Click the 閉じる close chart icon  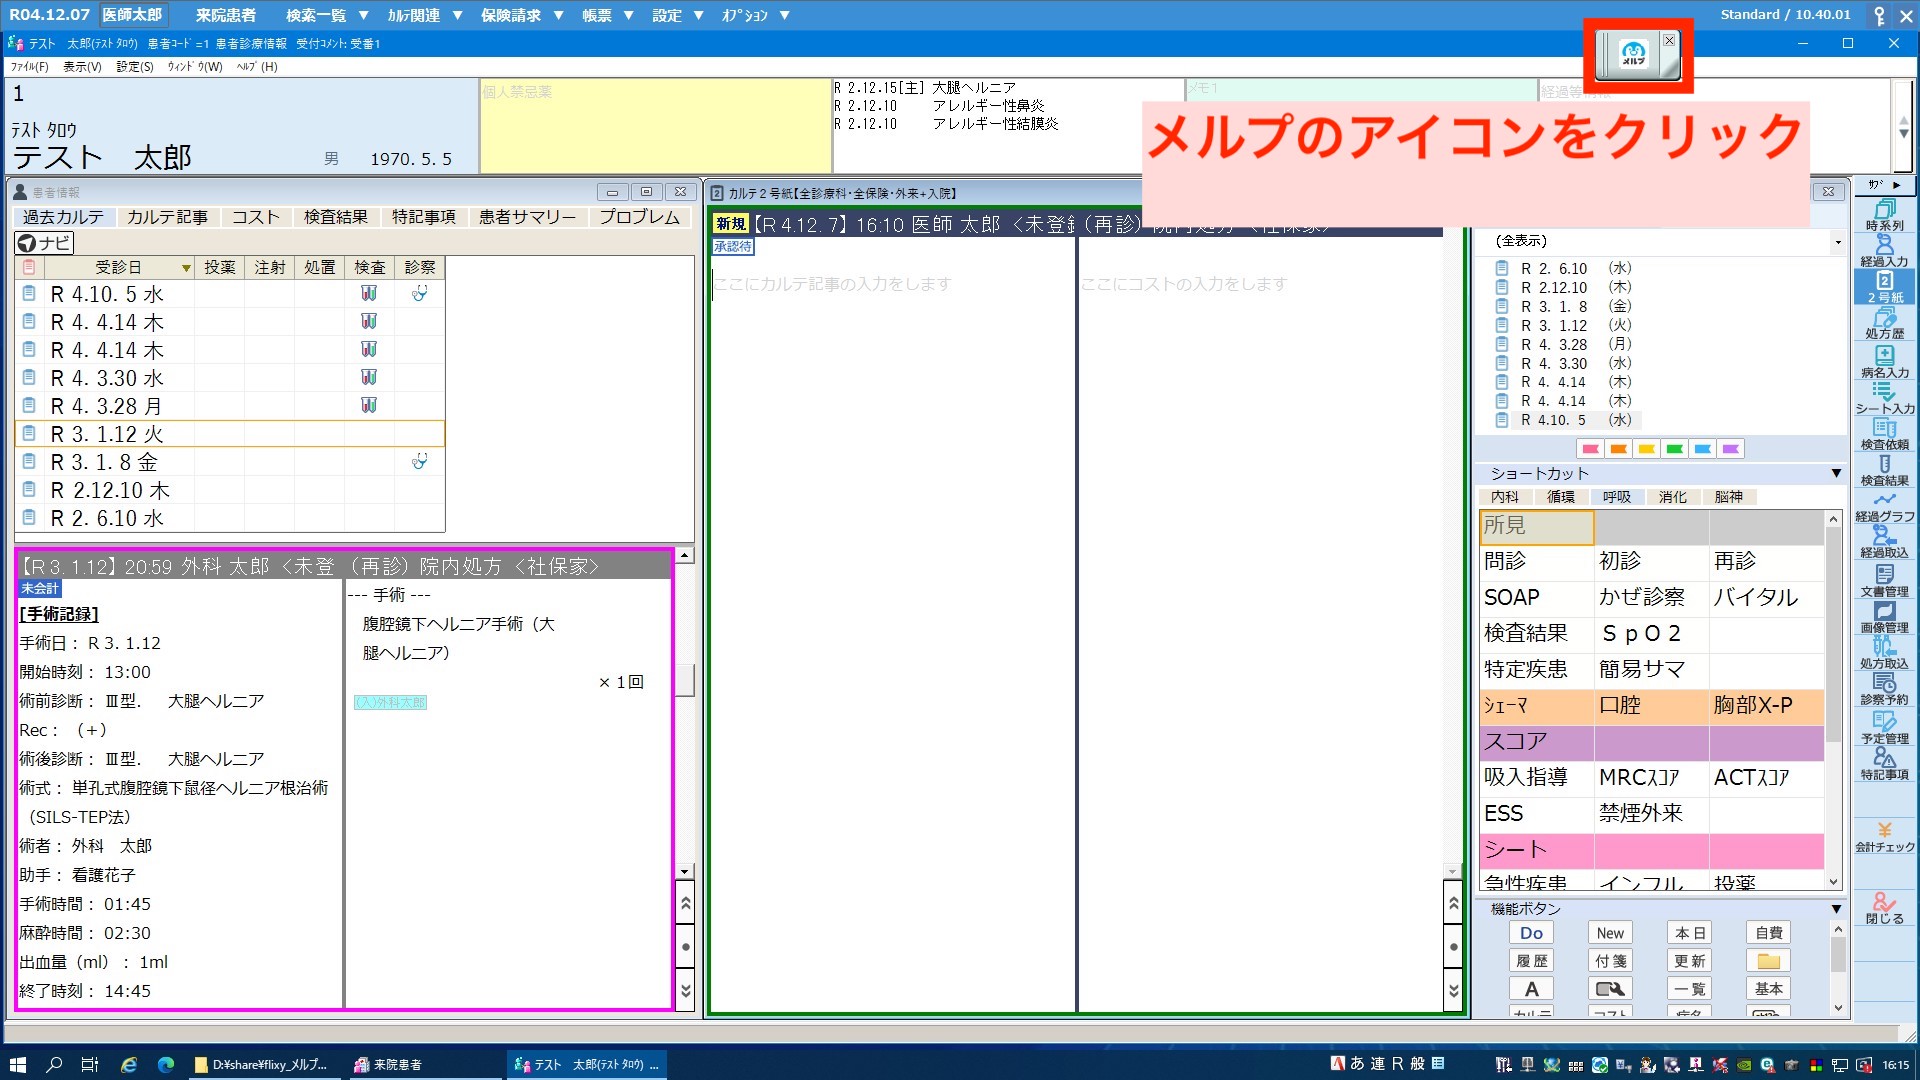pos(1885,908)
